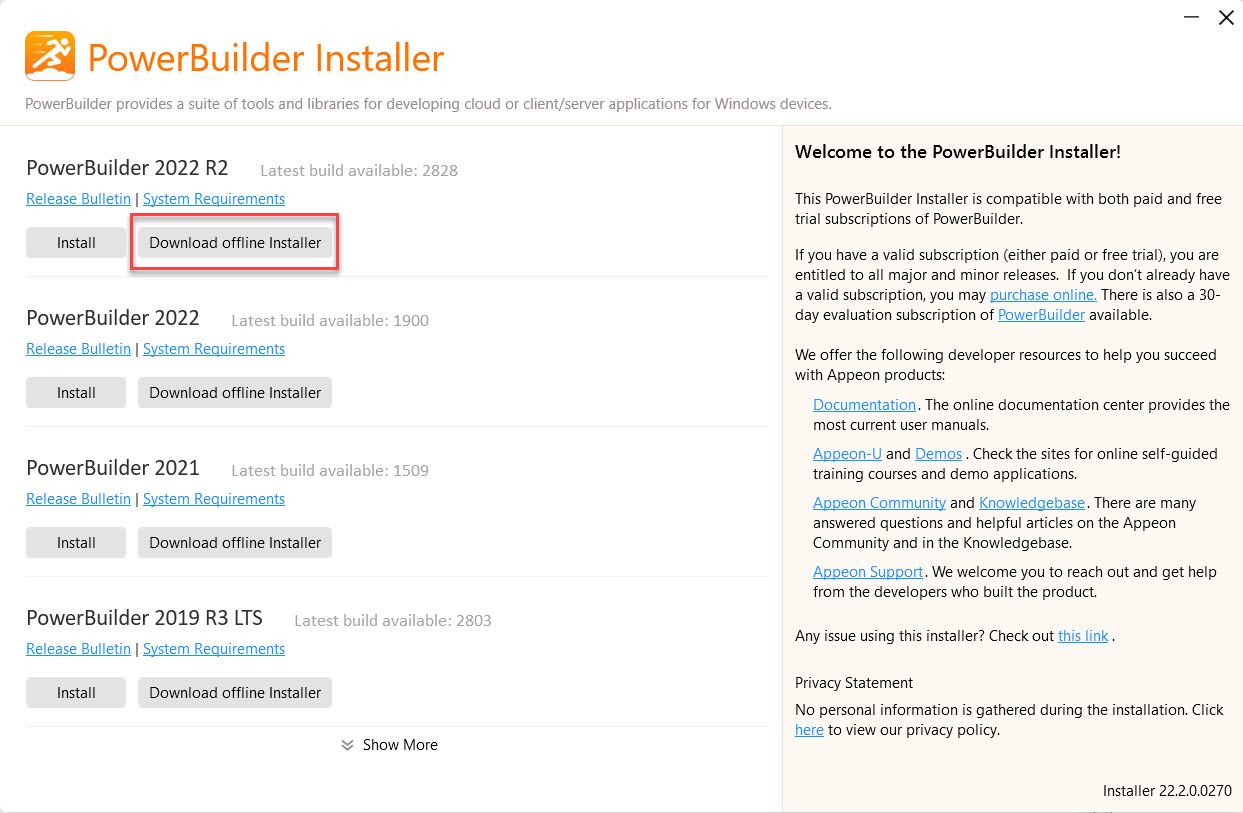
Task: Open the Appeon Community link
Action: (879, 503)
